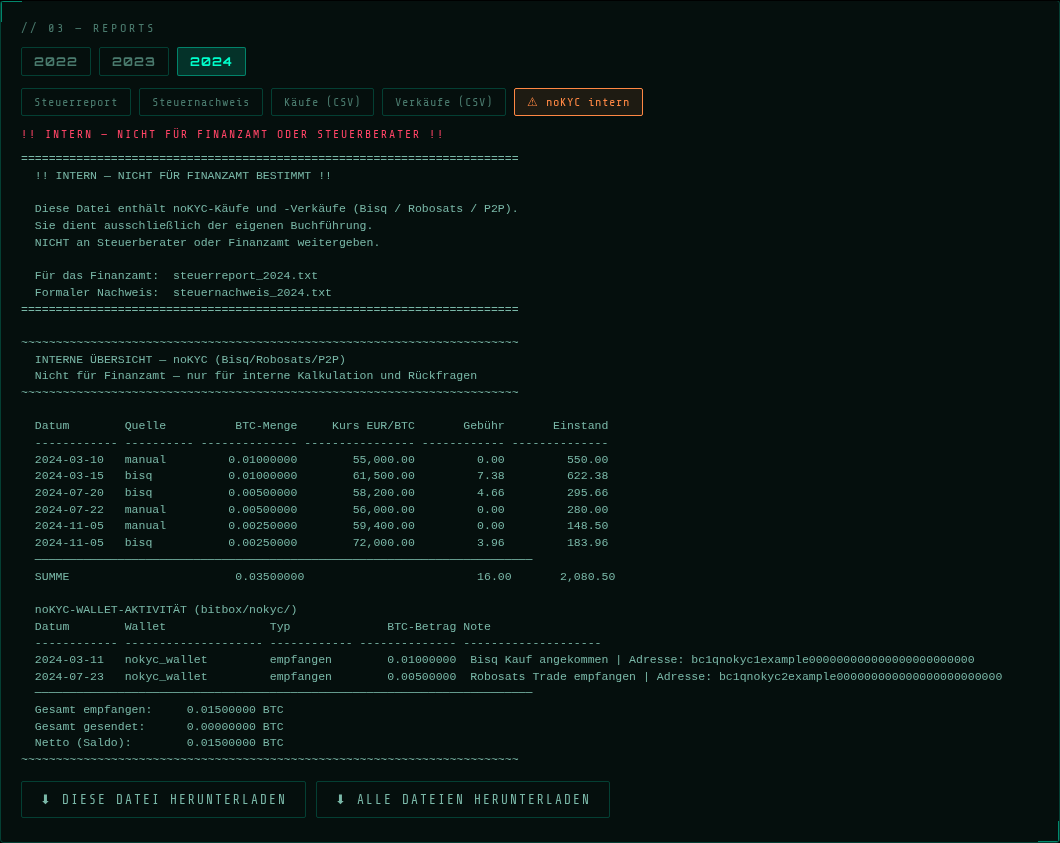Click the '// 03 – REPORTS' section heading
This screenshot has width=1060, height=843.
coord(88,28)
